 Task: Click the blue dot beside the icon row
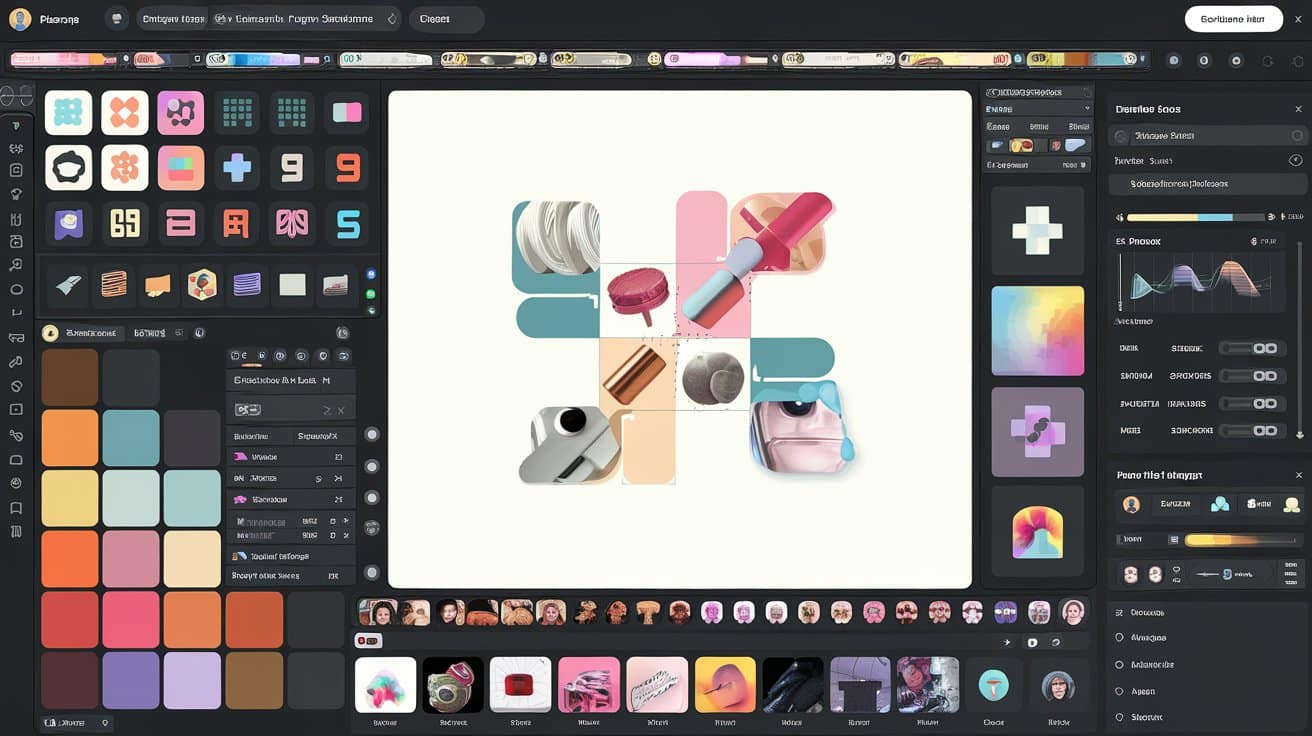[x=371, y=273]
